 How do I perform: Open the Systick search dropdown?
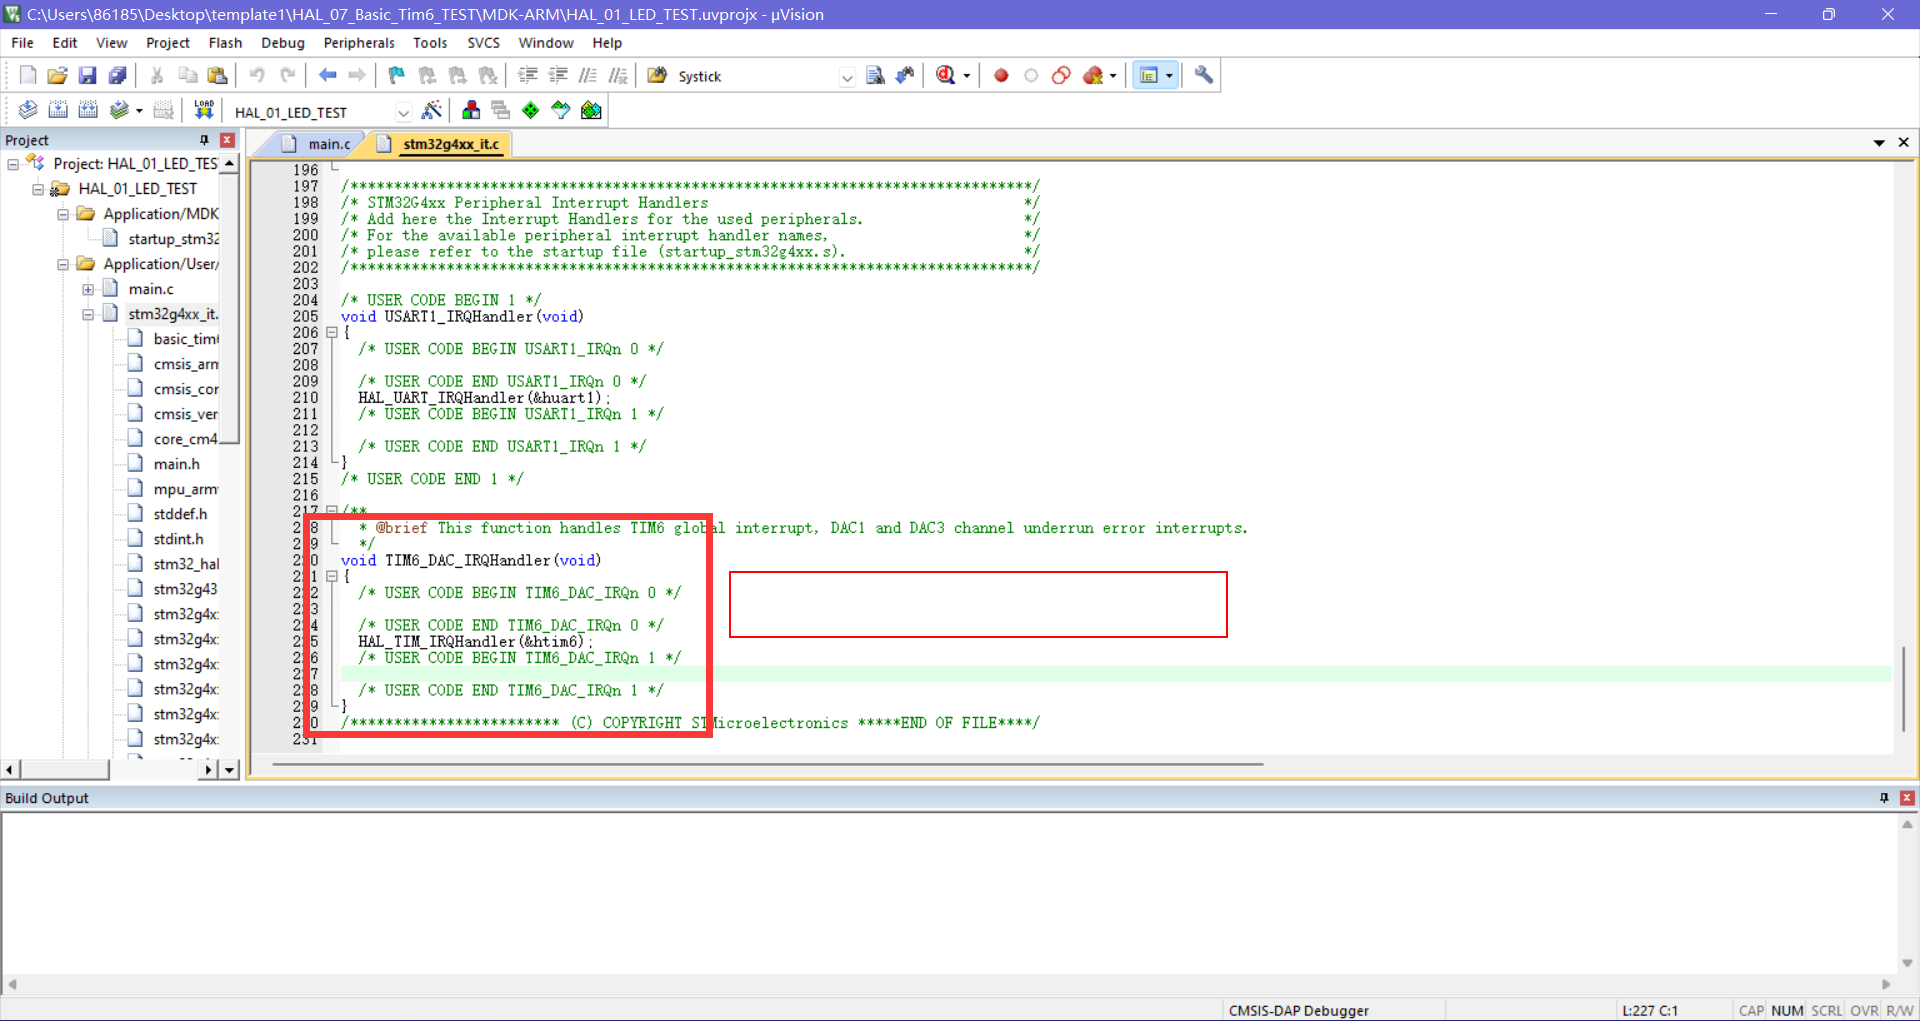coord(847,77)
